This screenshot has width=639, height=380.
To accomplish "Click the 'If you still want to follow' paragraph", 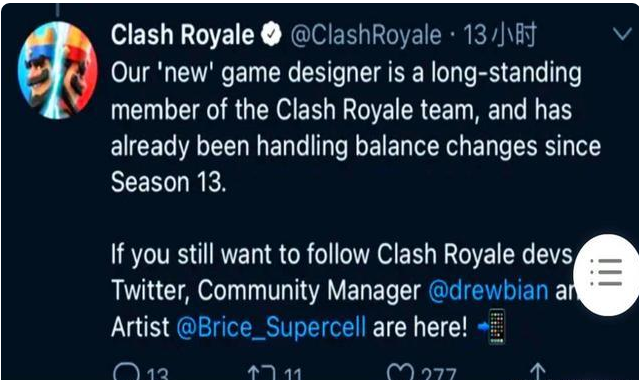I will pyautogui.click(x=342, y=290).
